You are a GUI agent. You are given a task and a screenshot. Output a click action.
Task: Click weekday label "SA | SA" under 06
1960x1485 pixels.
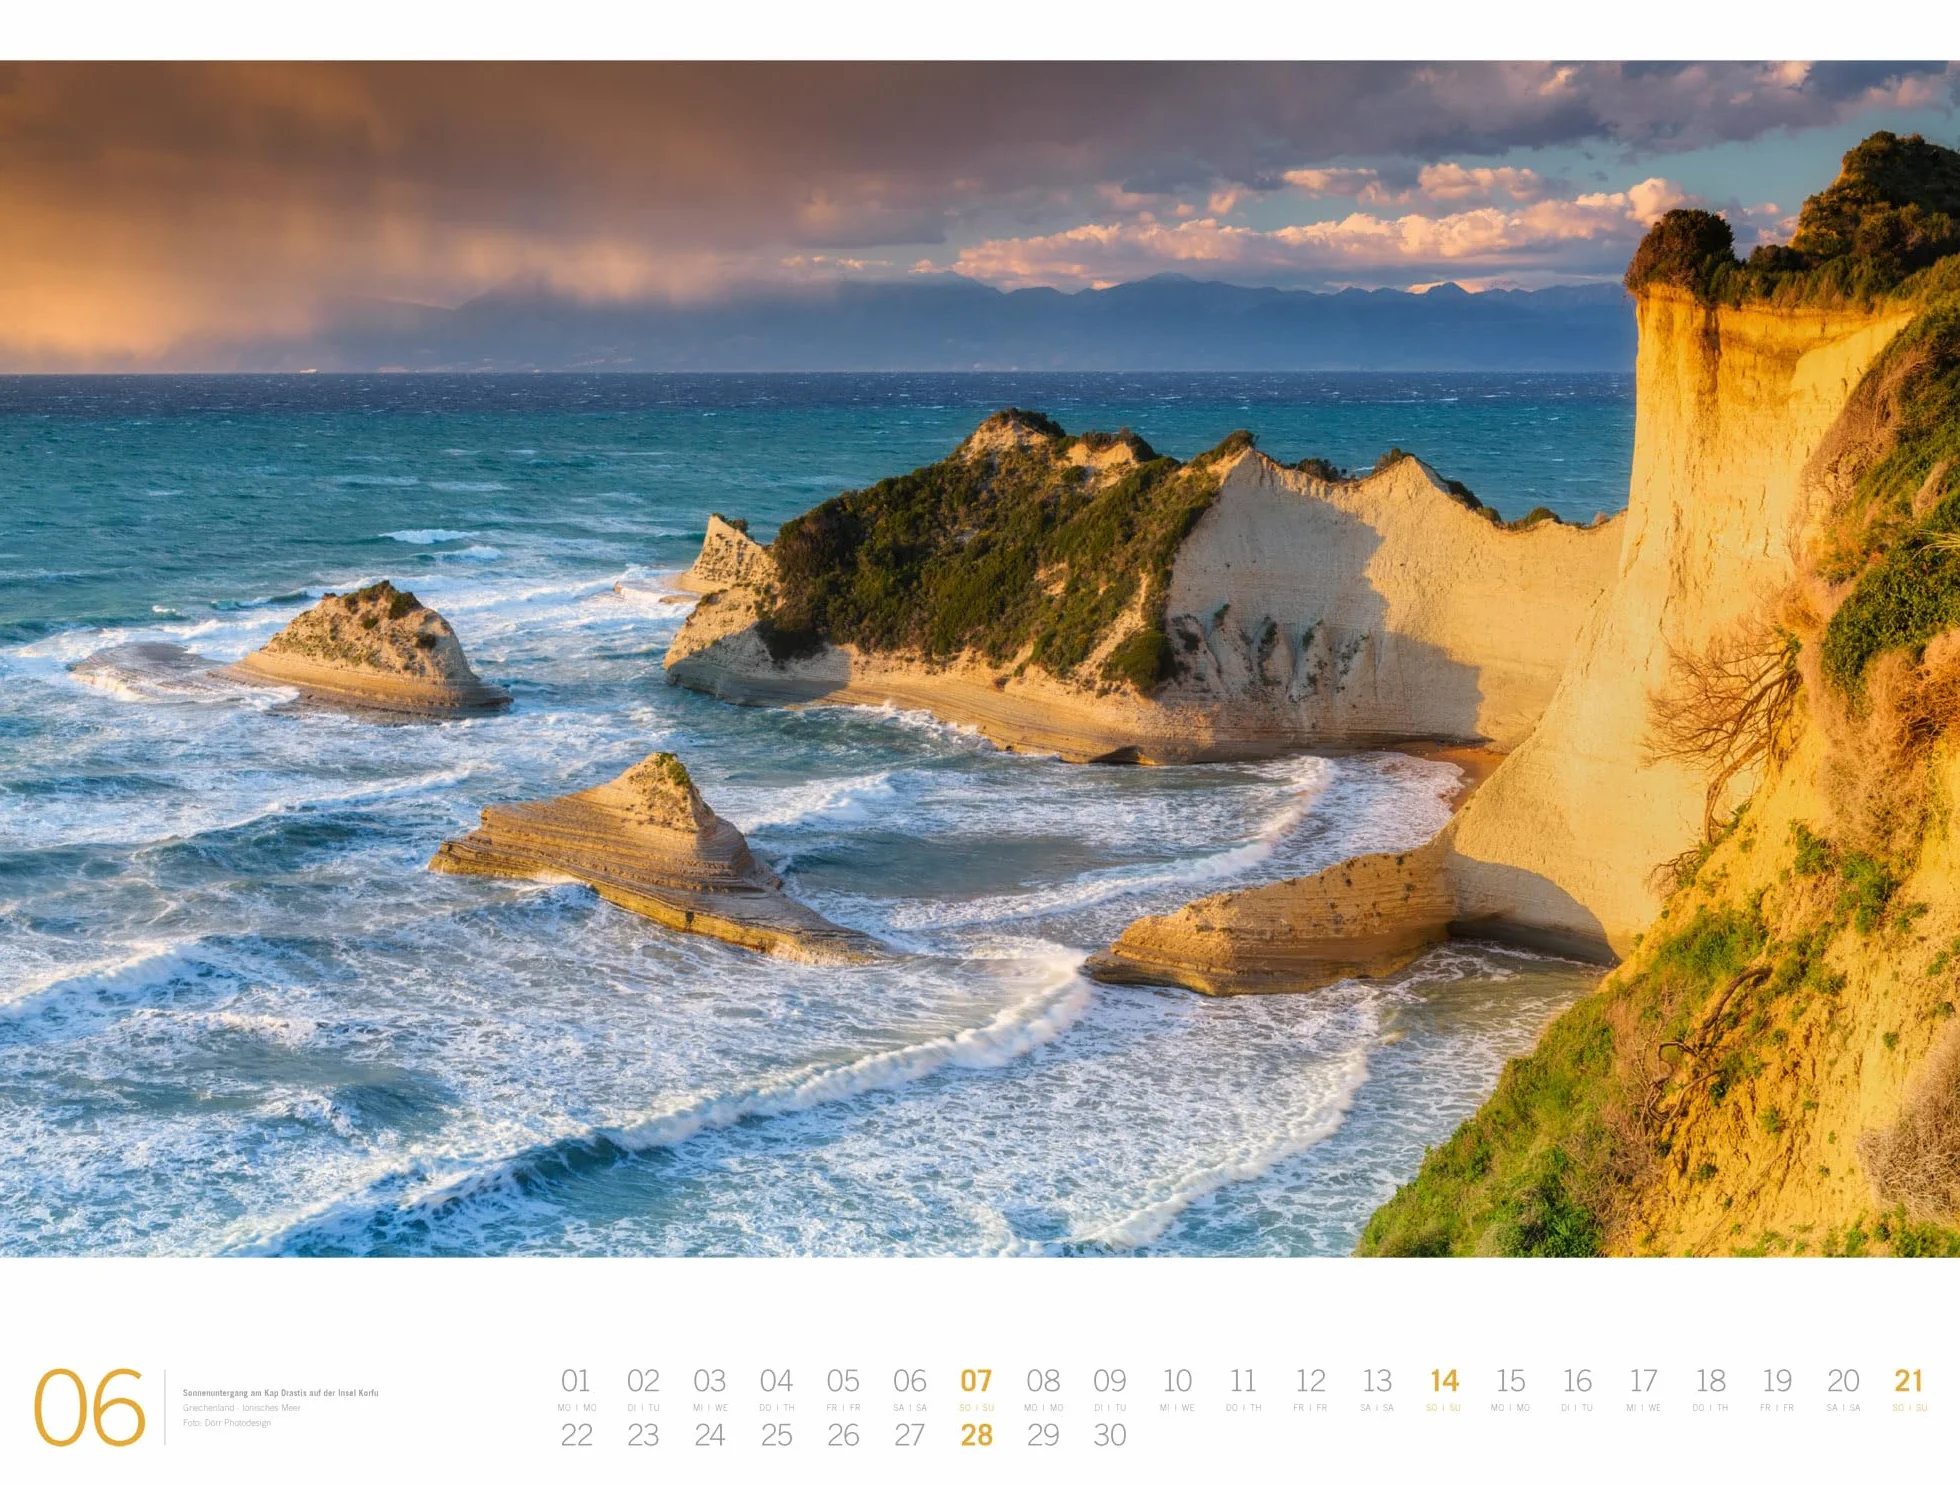click(910, 1408)
